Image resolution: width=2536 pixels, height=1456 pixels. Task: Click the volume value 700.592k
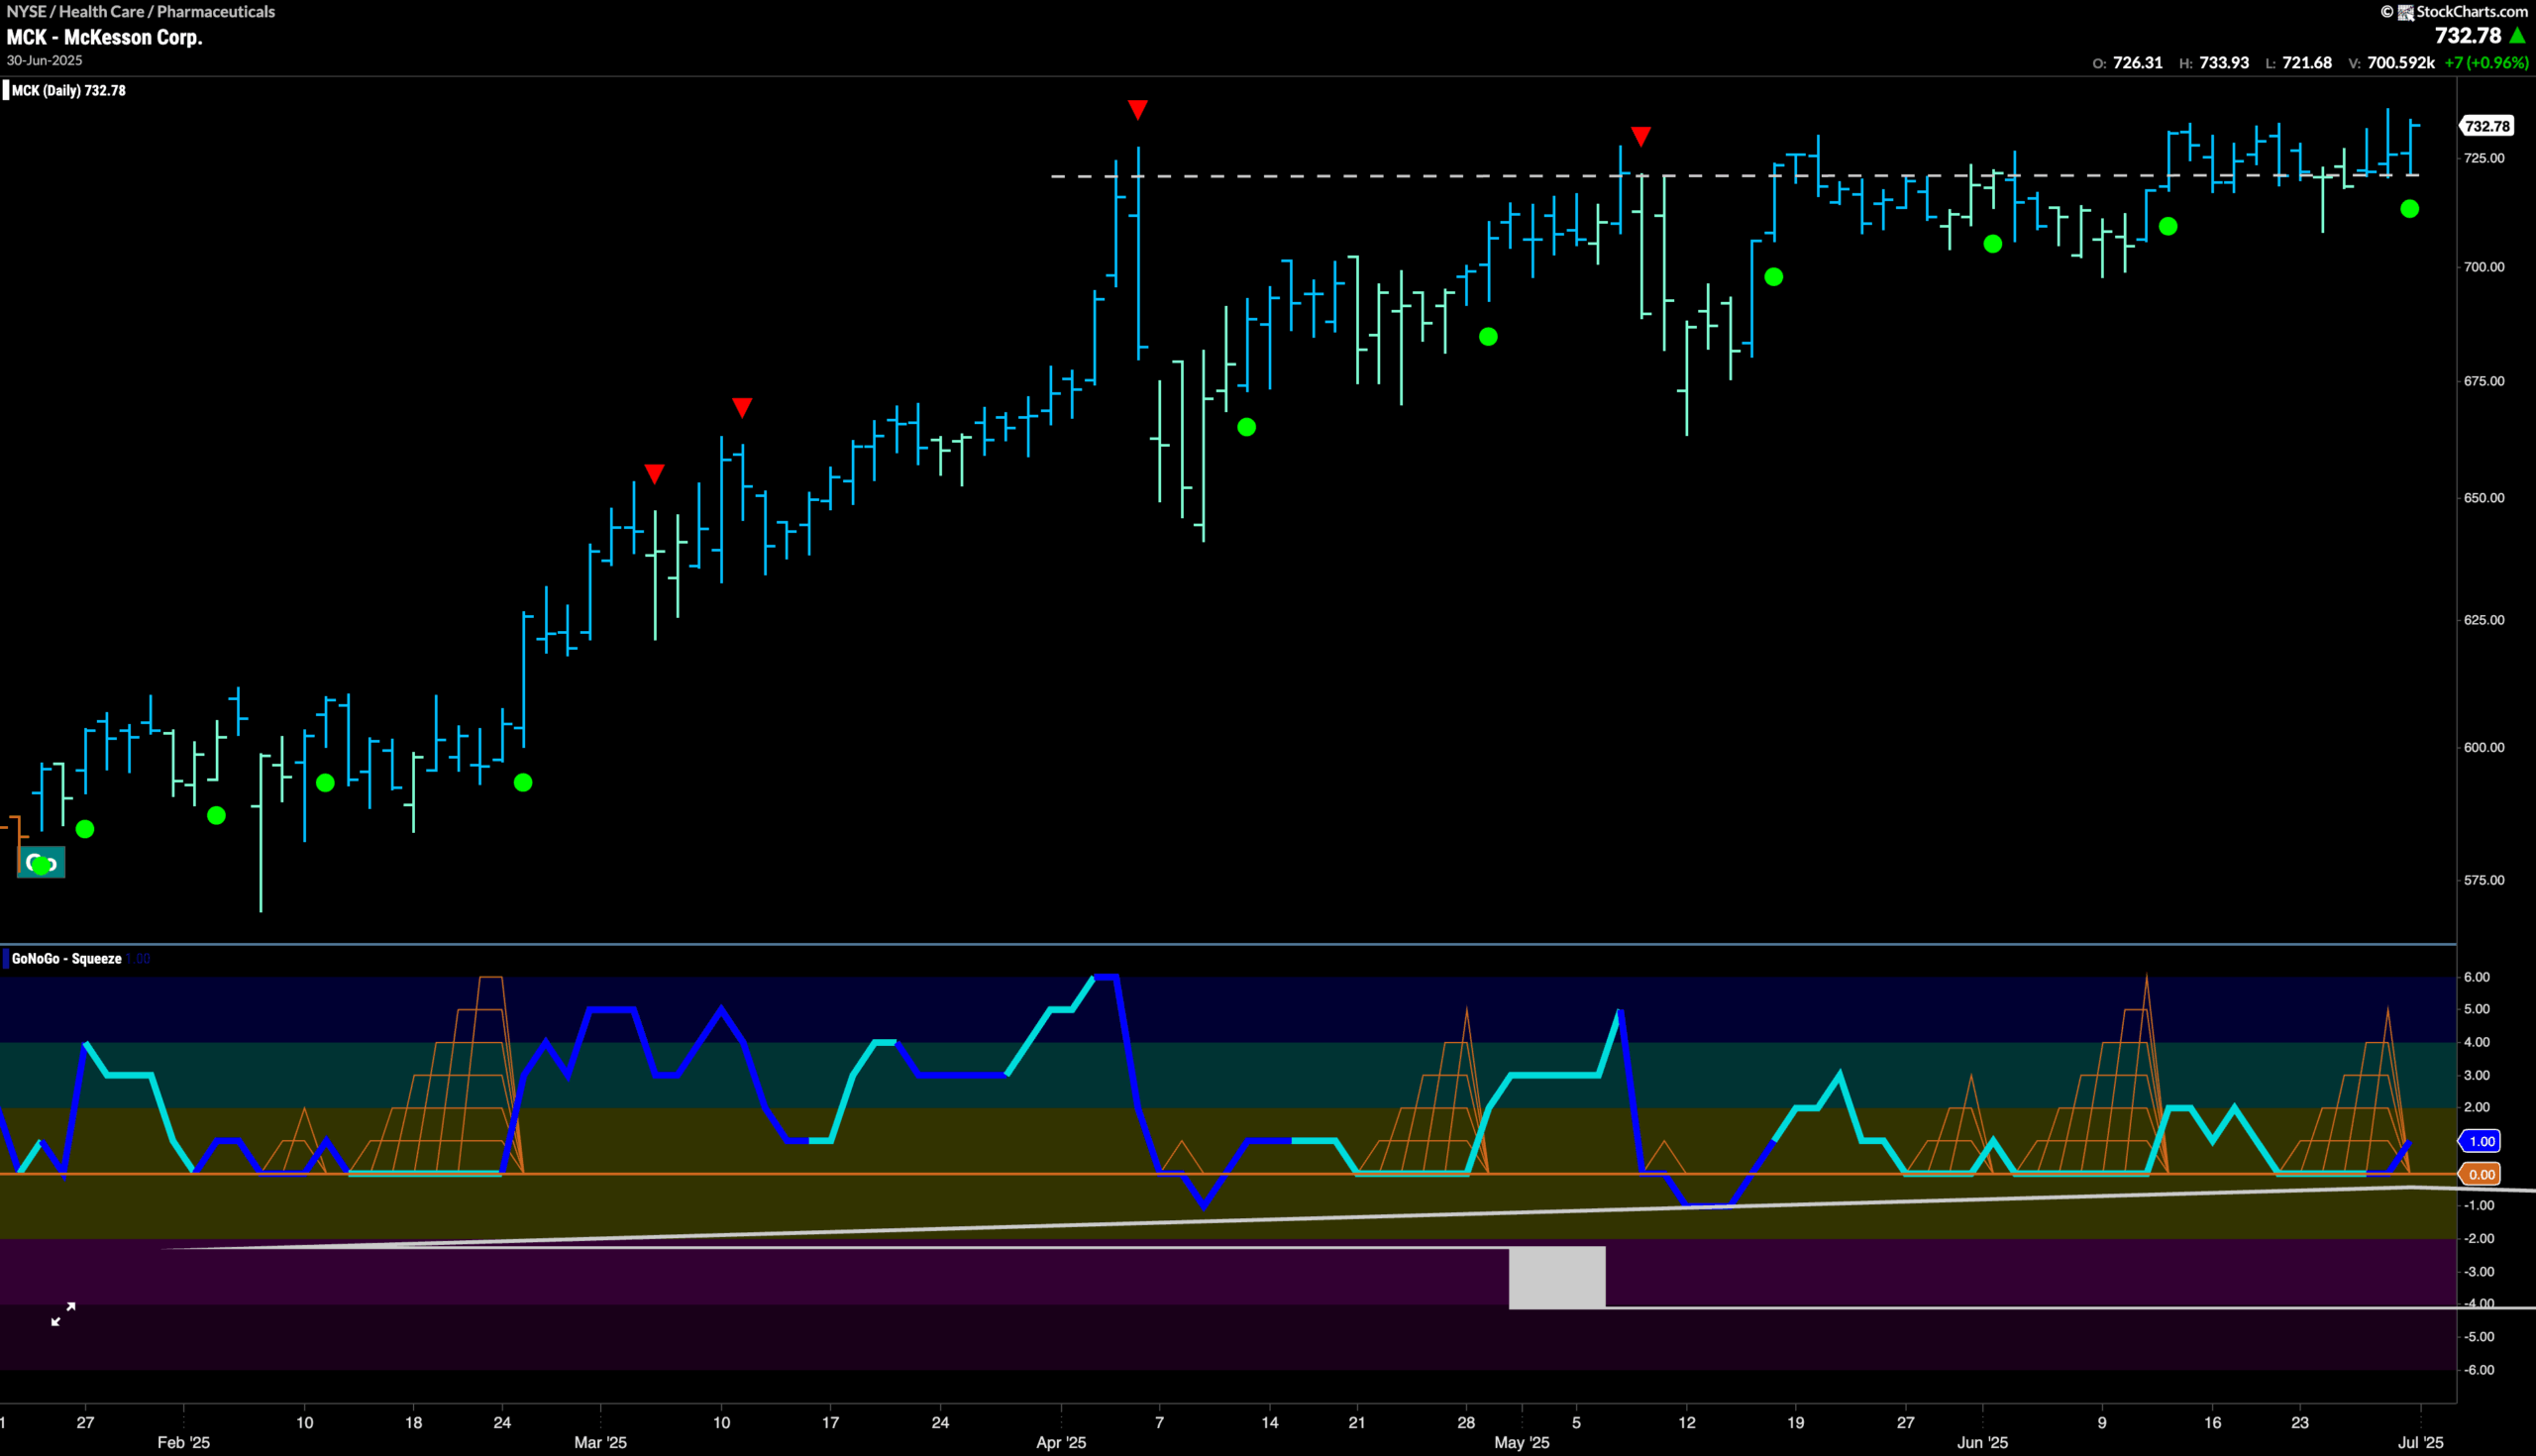(2401, 62)
